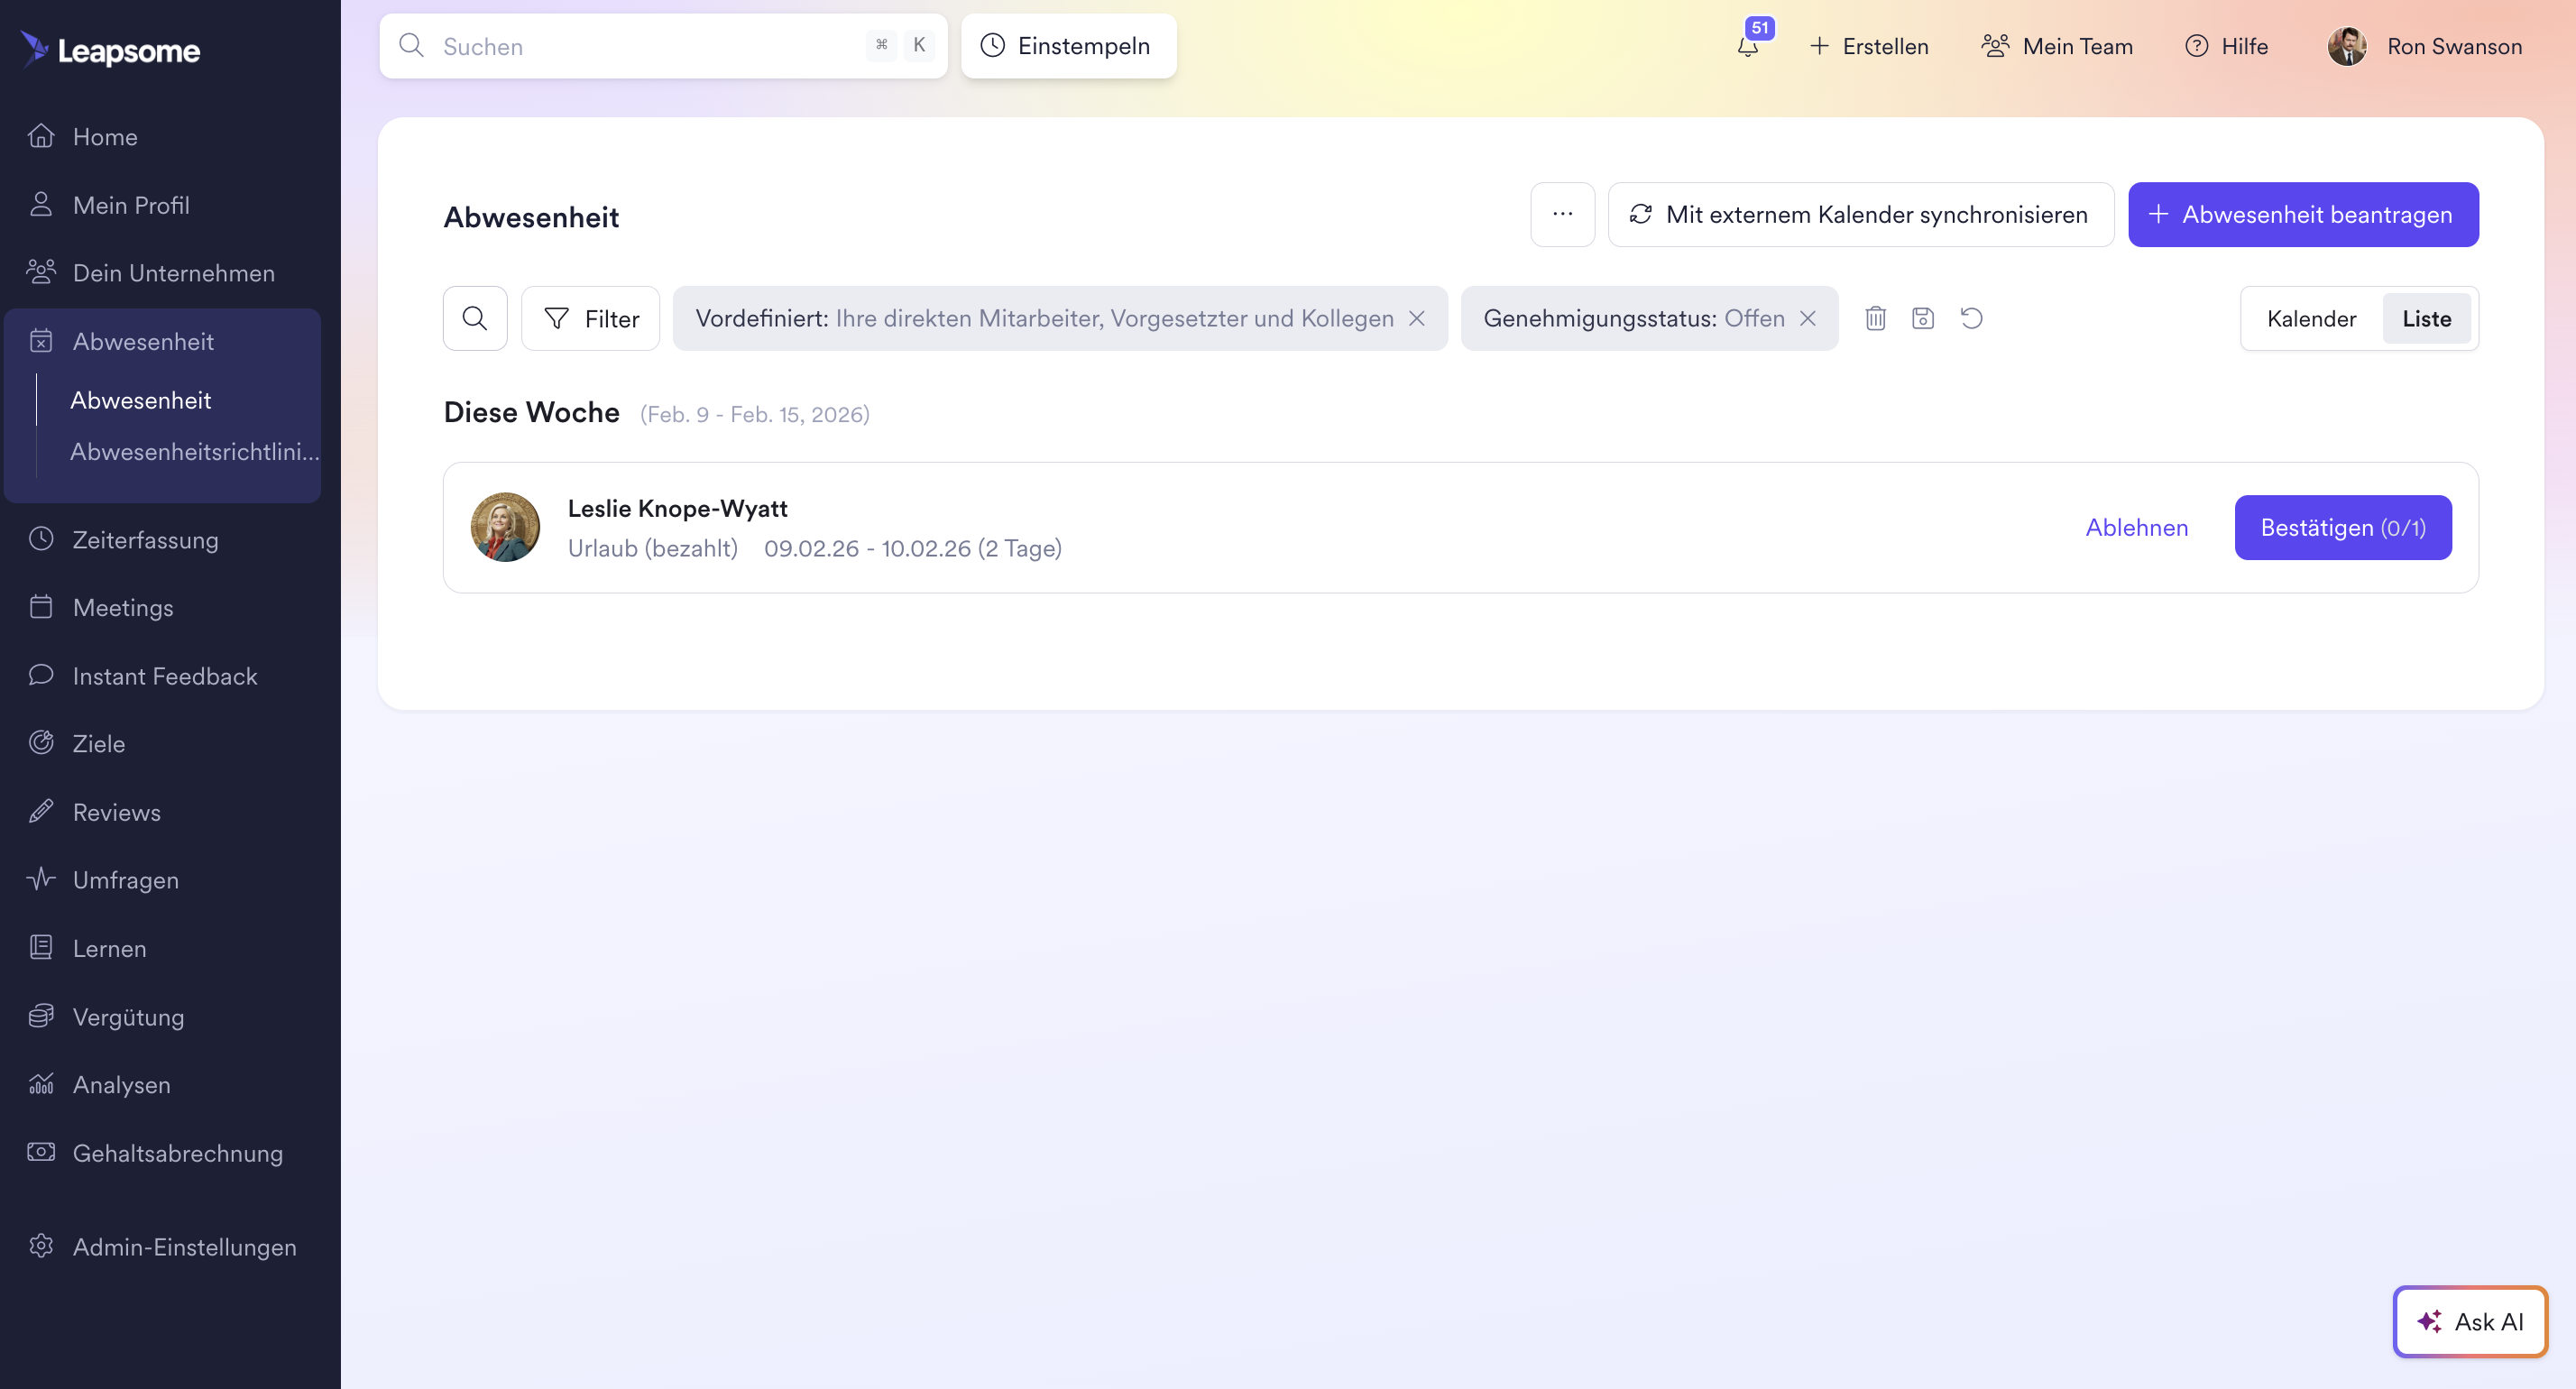
Task: Click the notification bell icon
Action: 1747,46
